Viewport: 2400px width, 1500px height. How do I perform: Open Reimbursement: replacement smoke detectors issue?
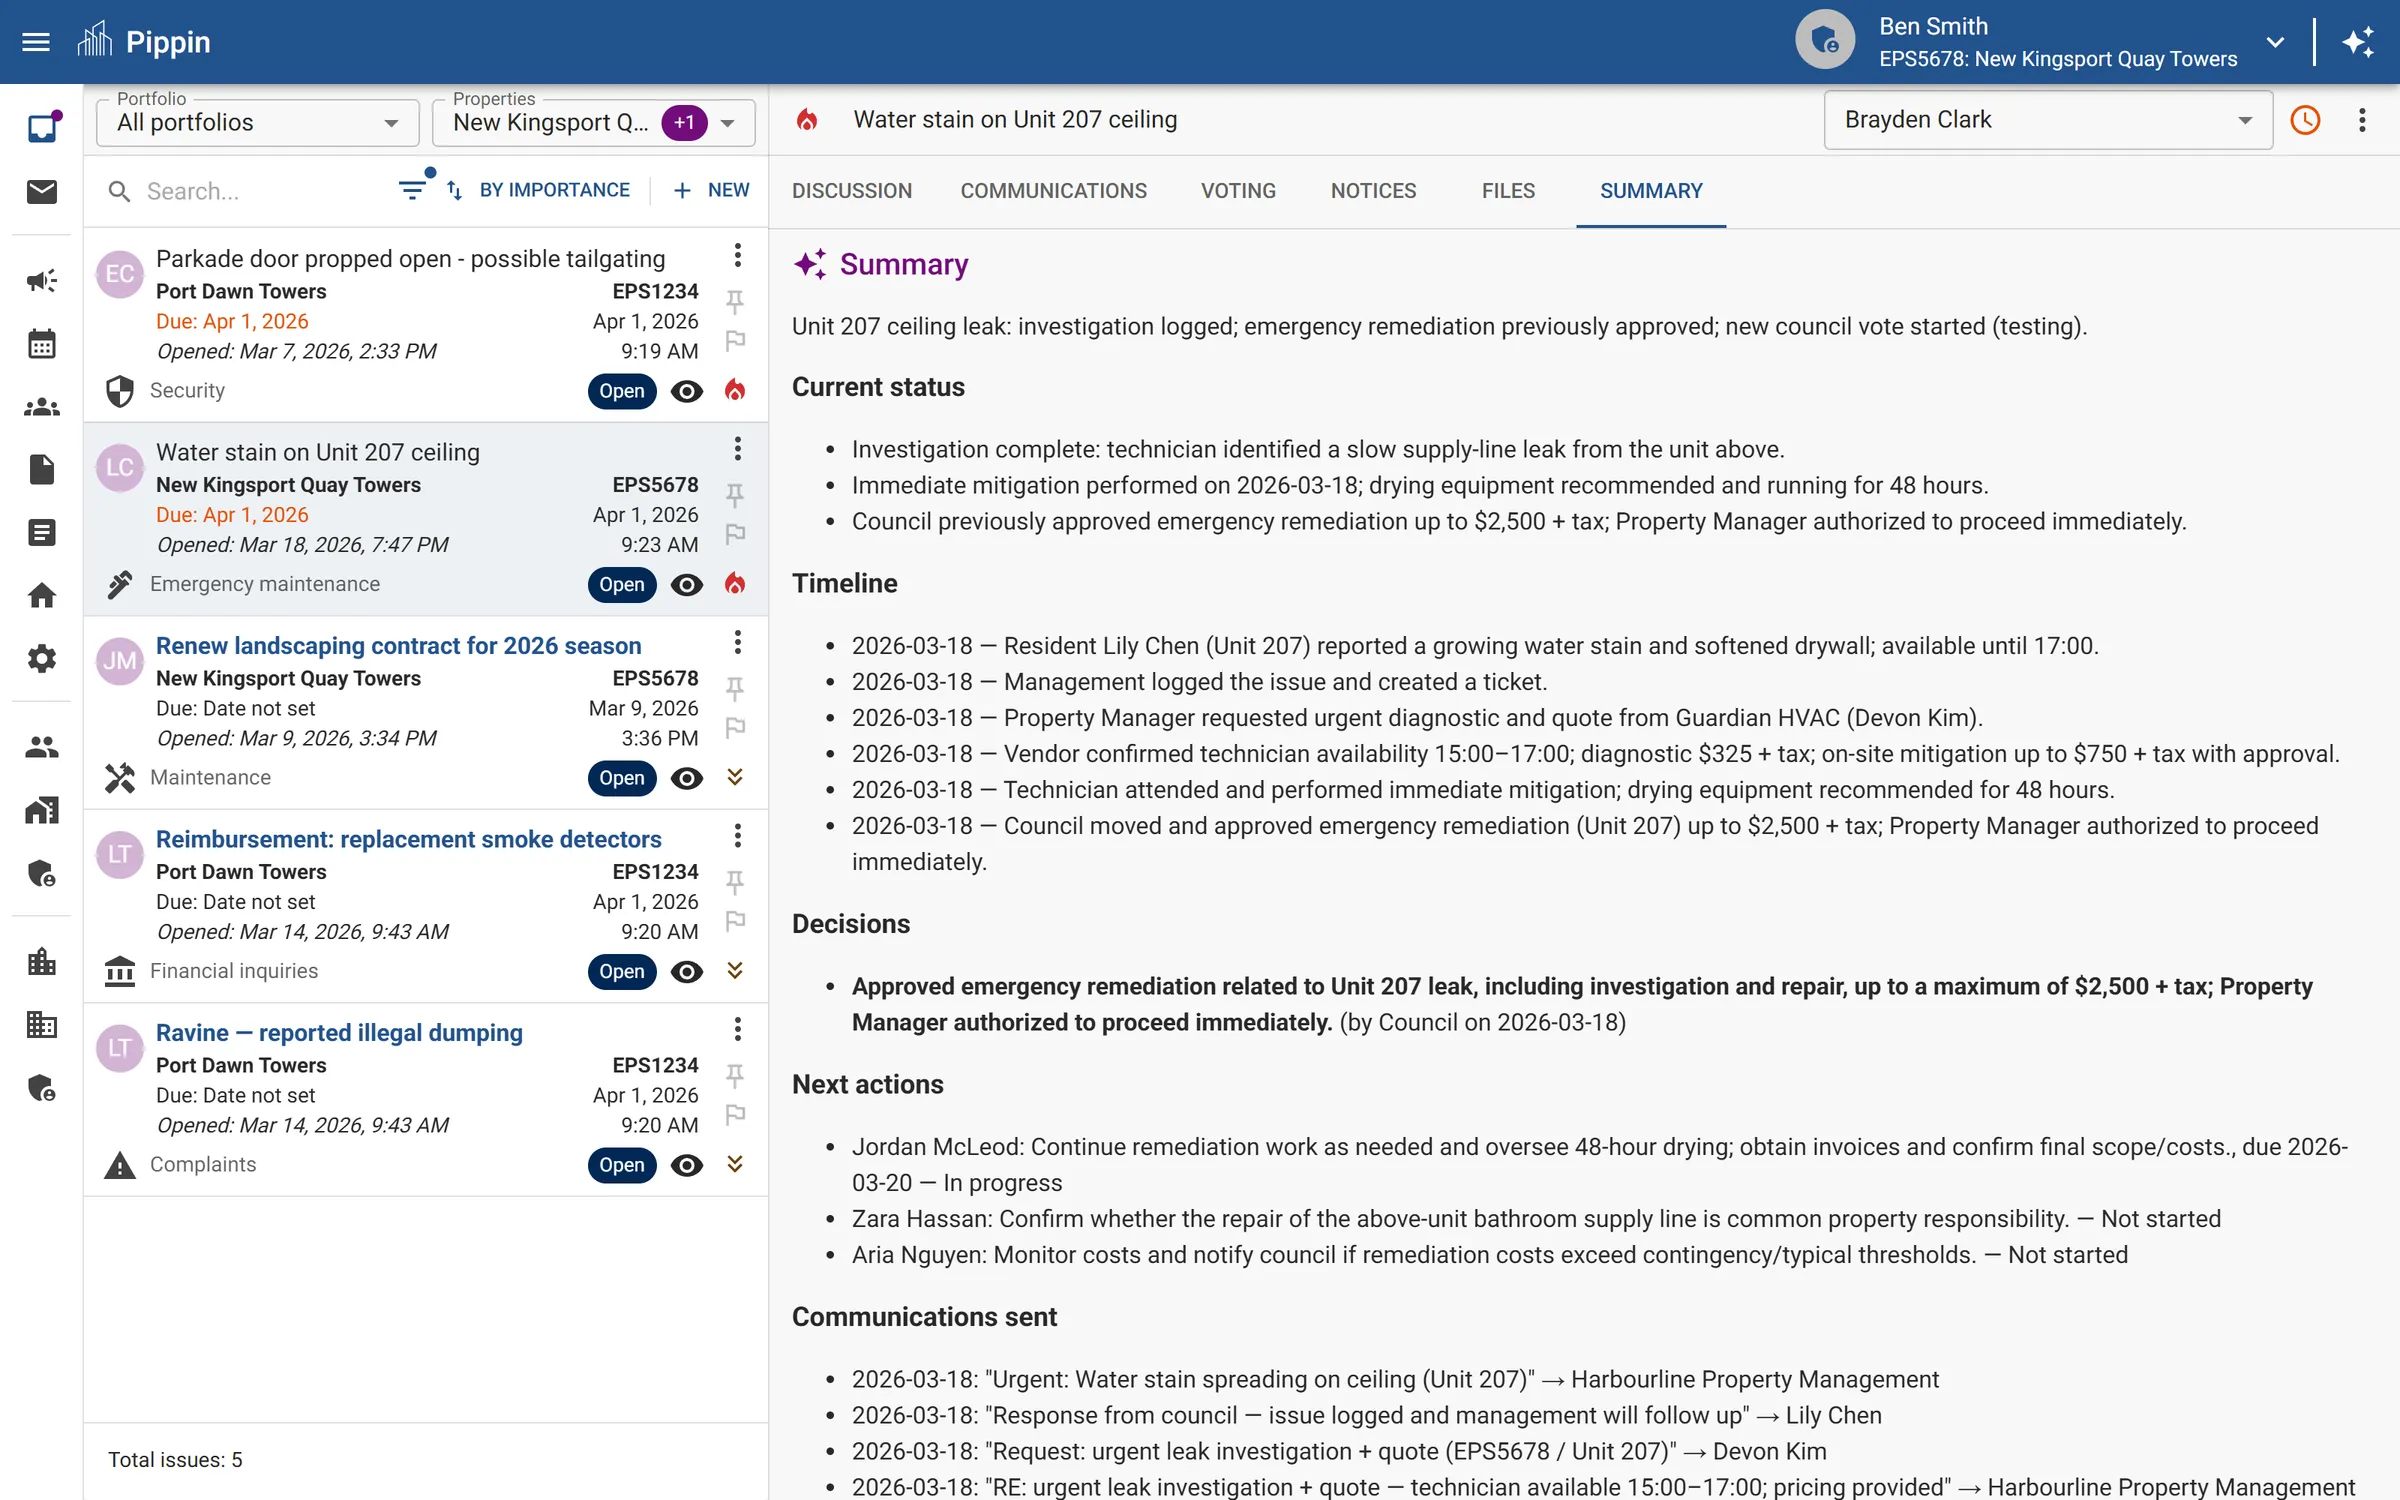pos(408,839)
